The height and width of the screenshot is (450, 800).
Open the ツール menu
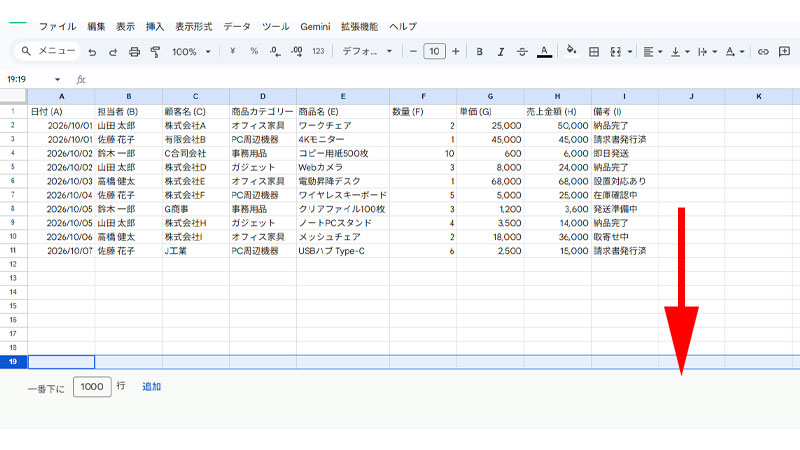(276, 27)
